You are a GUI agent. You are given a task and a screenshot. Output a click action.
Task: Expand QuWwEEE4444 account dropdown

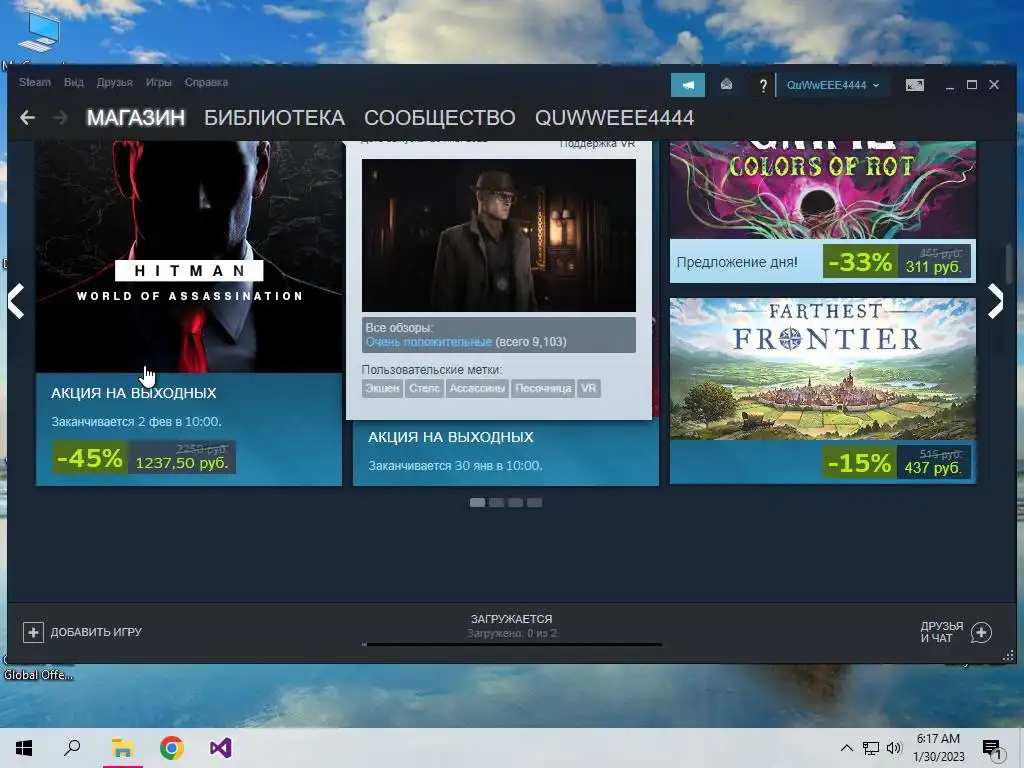pyautogui.click(x=833, y=86)
